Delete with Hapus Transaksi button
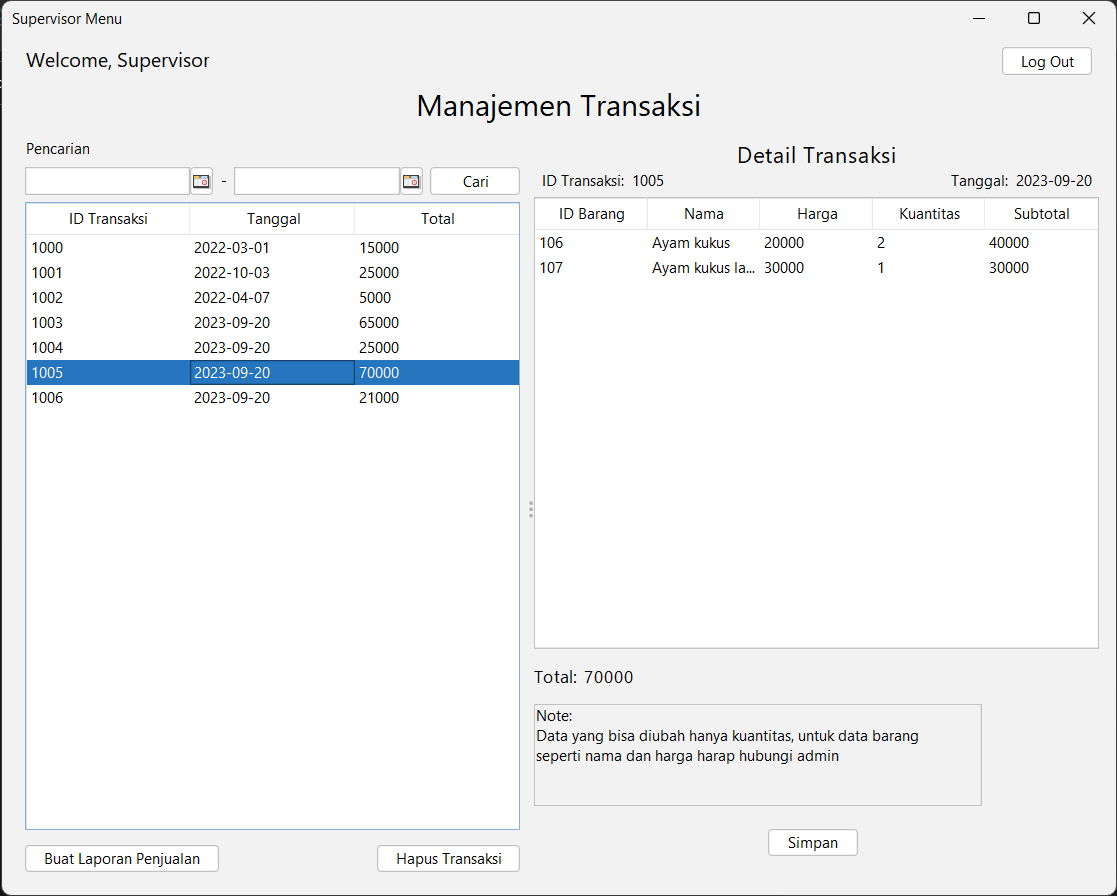This screenshot has height=896, width=1117. (x=448, y=858)
